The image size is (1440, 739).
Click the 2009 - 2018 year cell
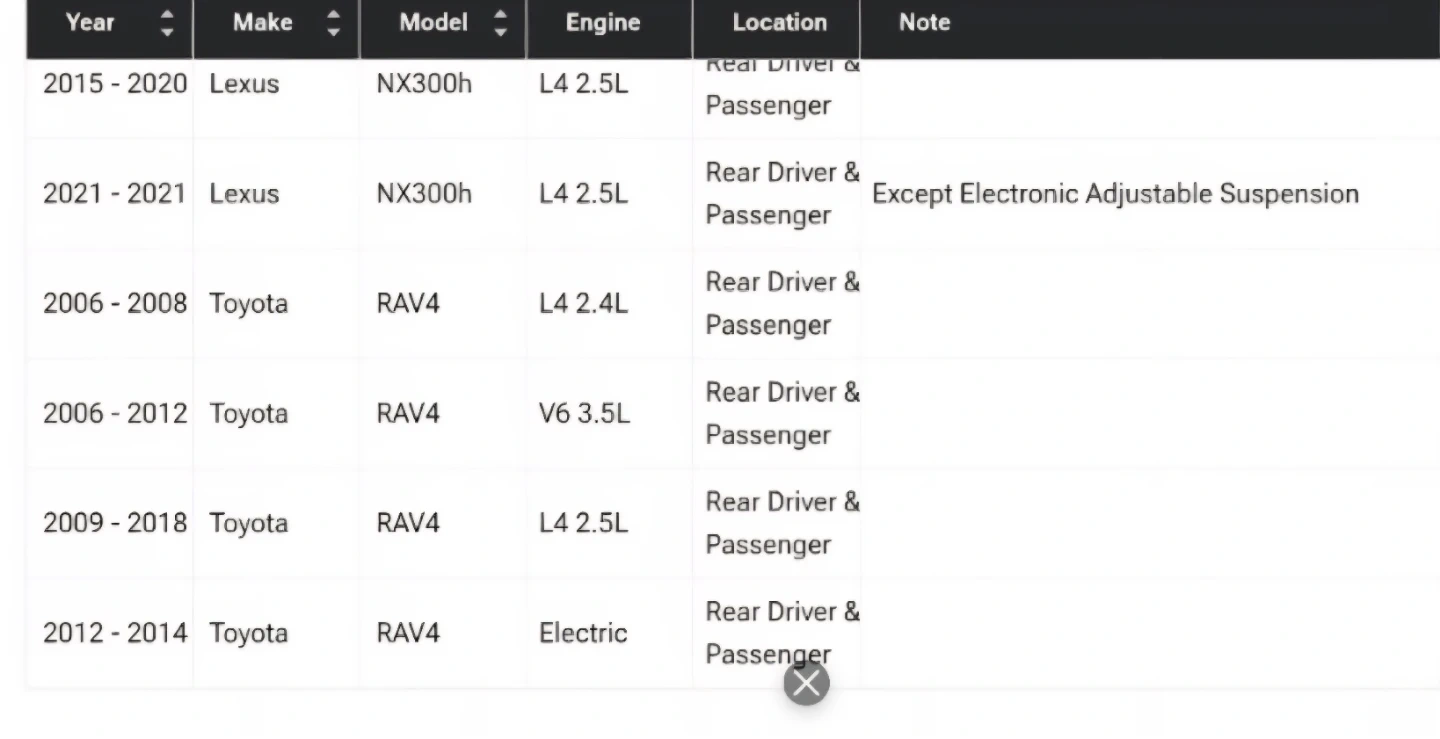114,523
